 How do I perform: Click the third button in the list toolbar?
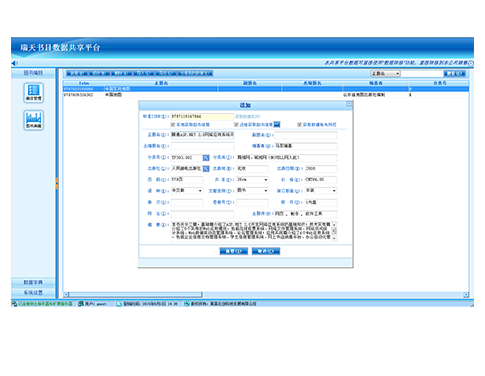121,73
